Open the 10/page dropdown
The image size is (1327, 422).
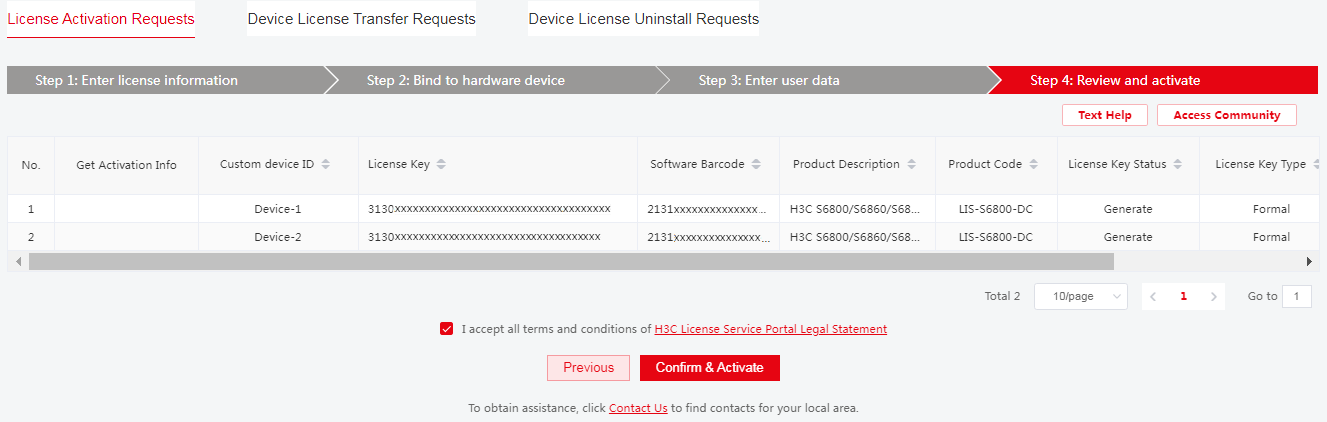coord(1080,297)
